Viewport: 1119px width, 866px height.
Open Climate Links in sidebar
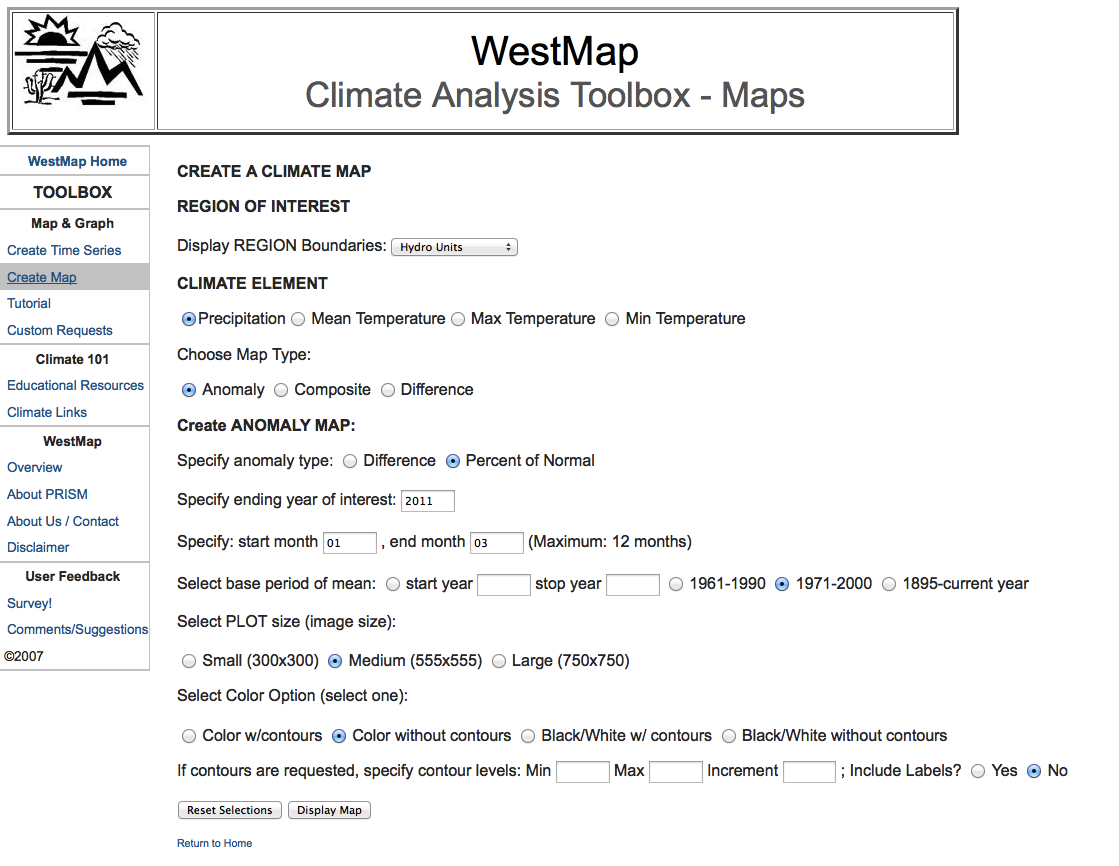[46, 413]
